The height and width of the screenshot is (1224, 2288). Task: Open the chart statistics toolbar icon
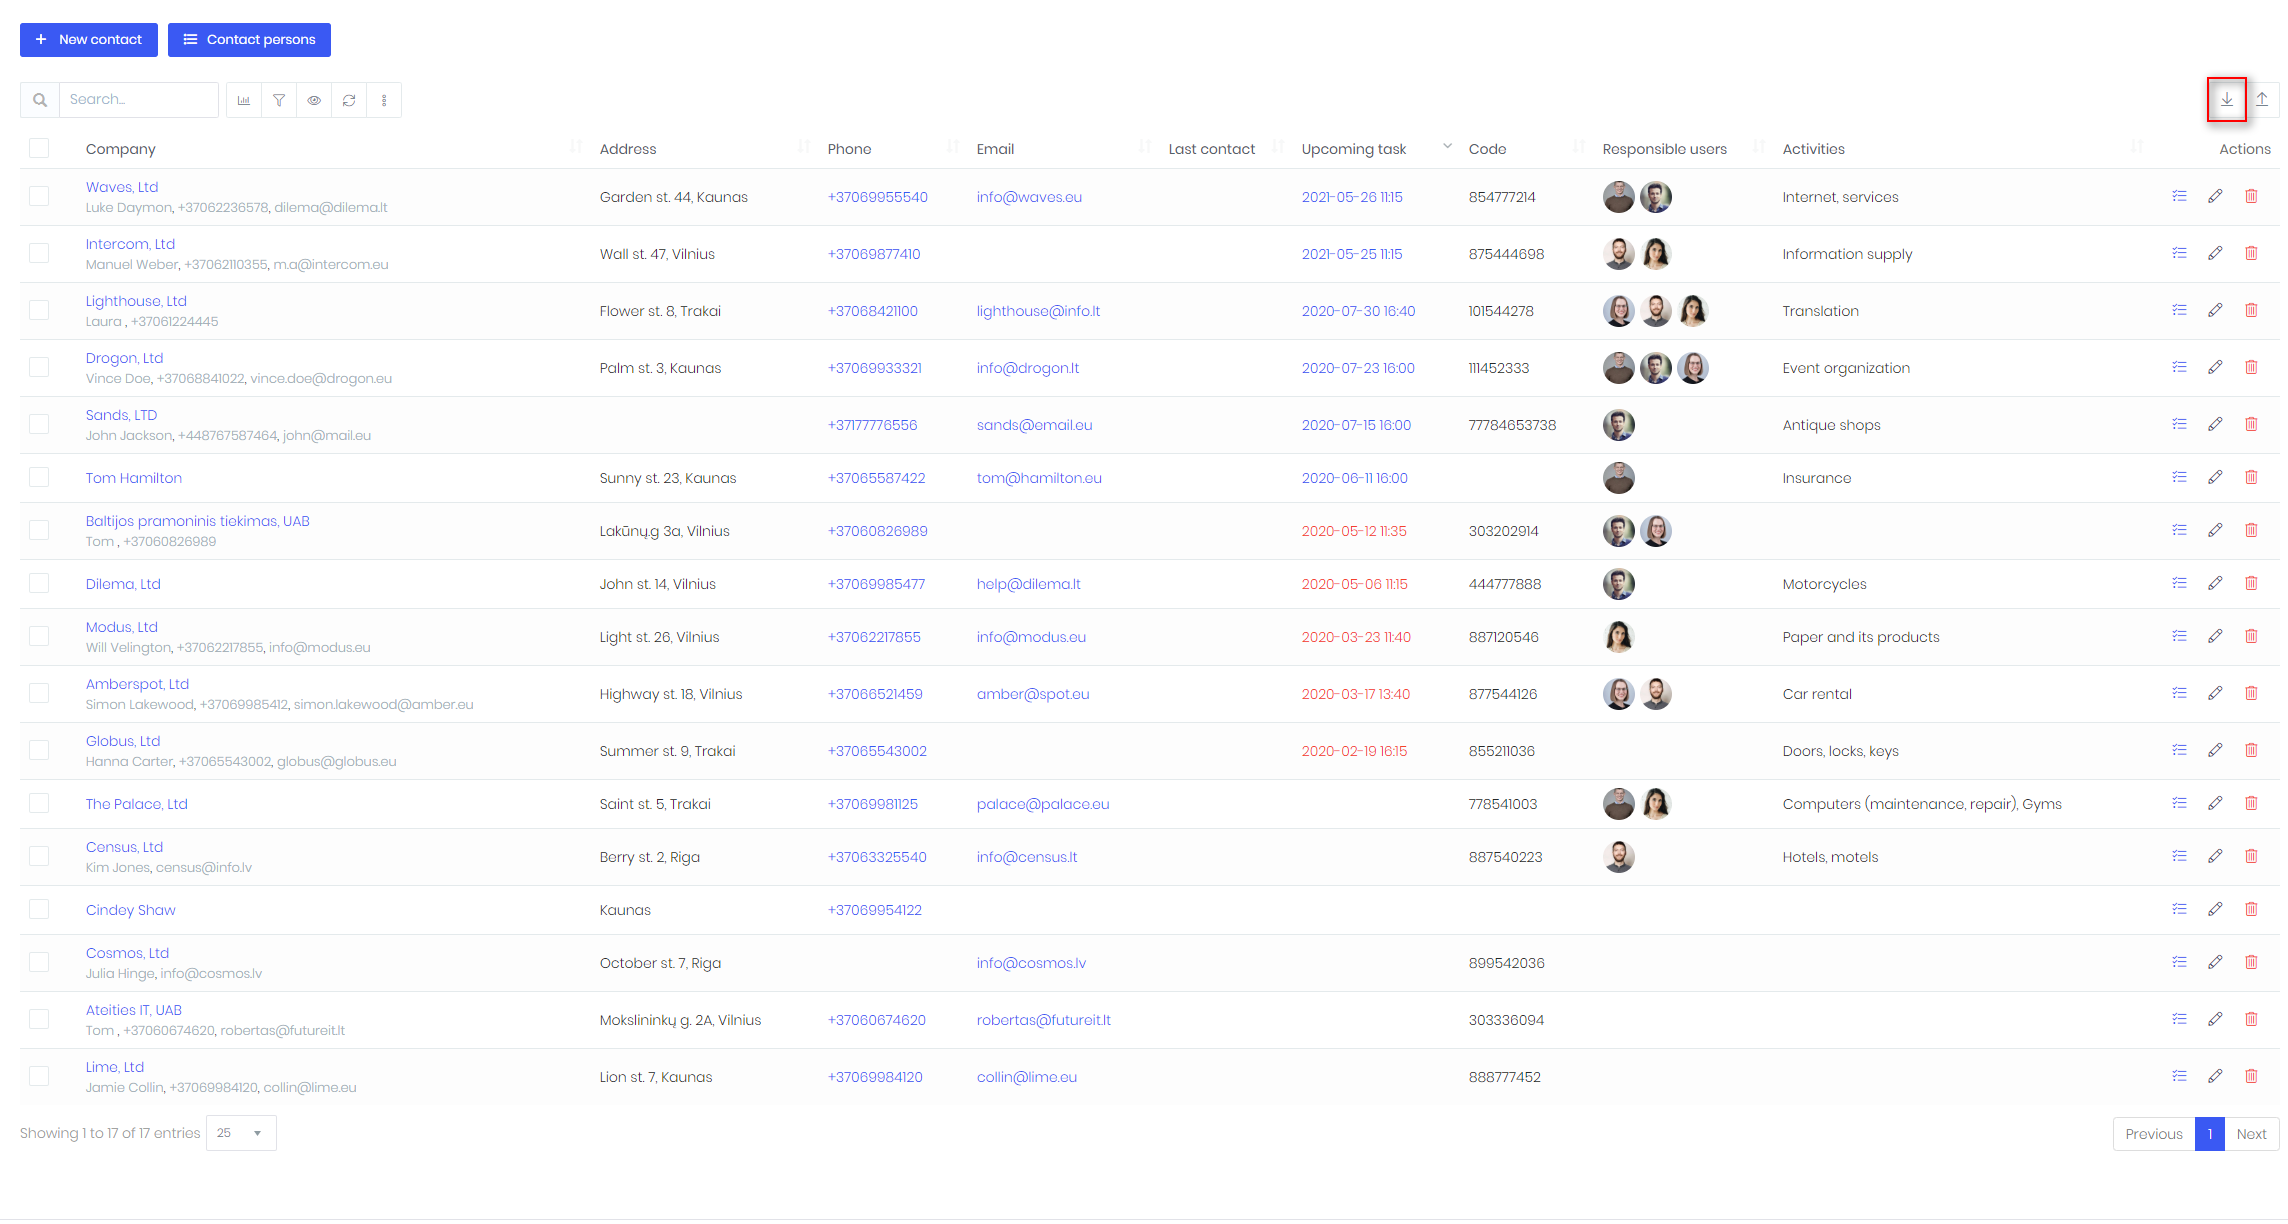(x=244, y=100)
